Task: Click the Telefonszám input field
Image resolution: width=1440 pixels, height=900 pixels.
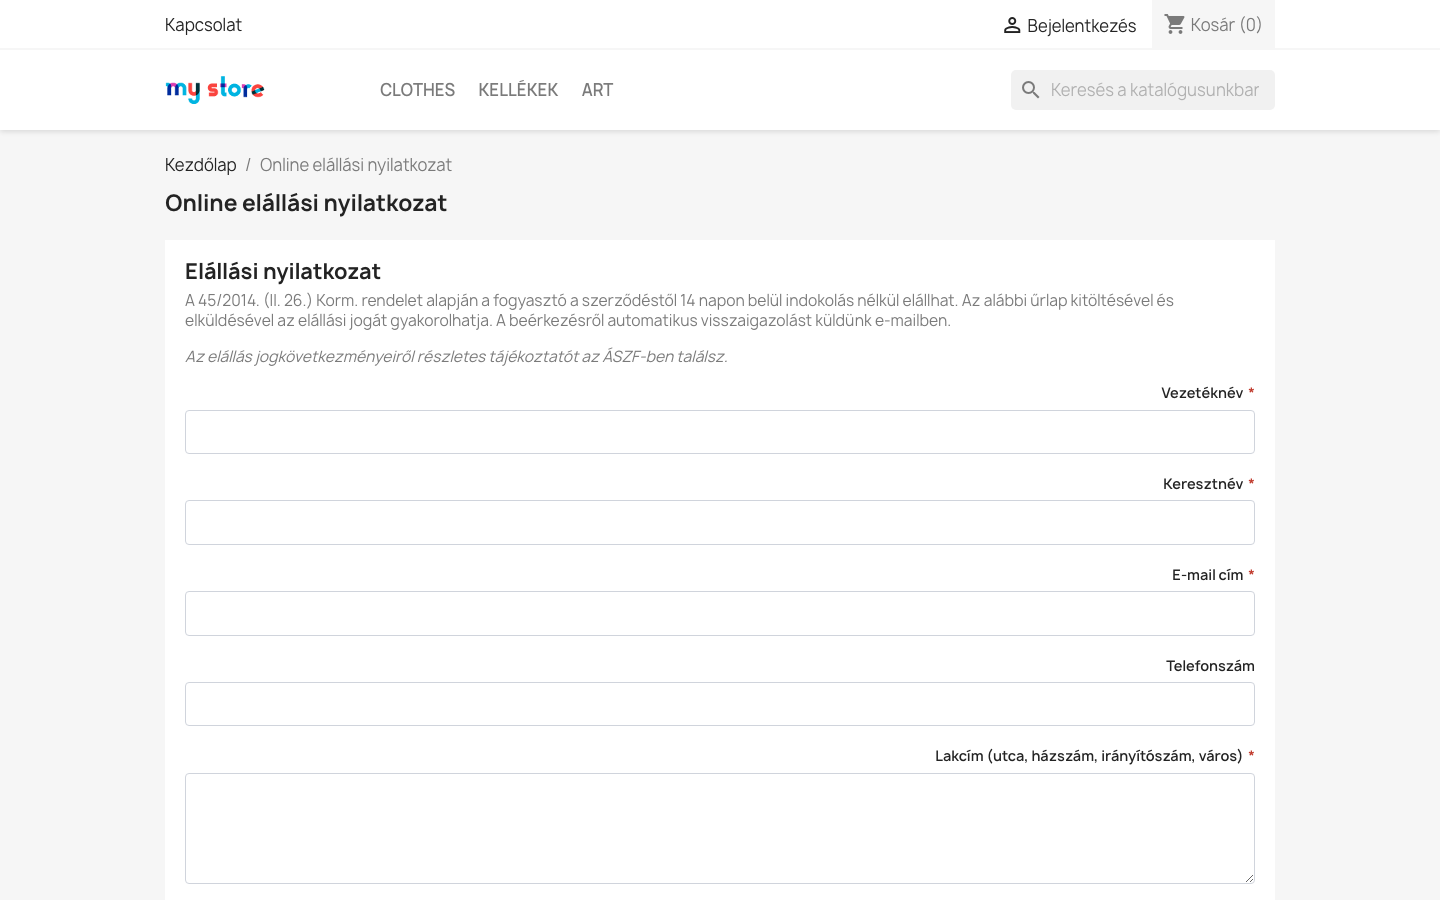Action: click(x=720, y=704)
